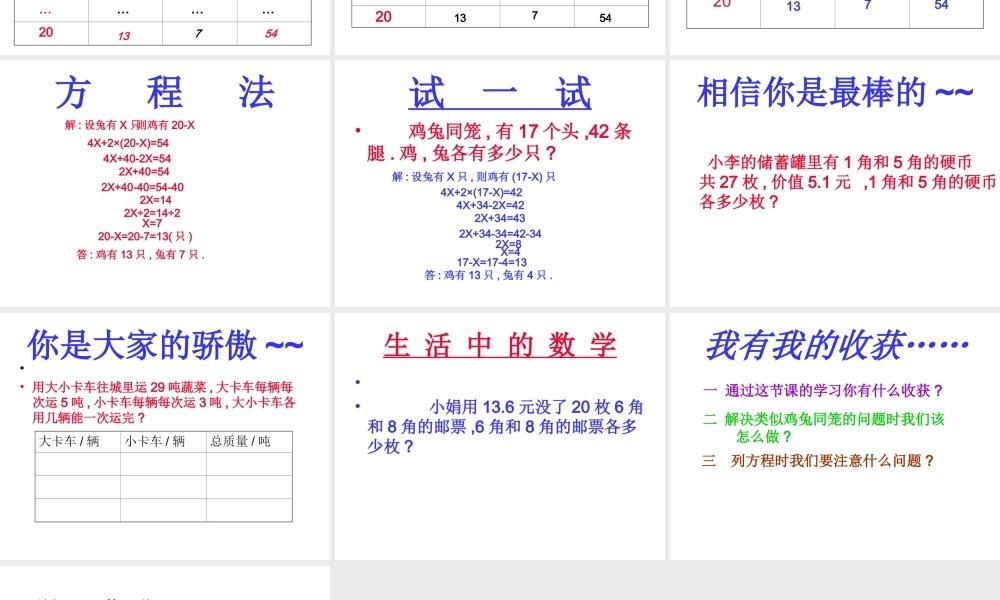Click equation 4X+2×(17-X)=42
Screen dimensions: 1000x600
482,192
